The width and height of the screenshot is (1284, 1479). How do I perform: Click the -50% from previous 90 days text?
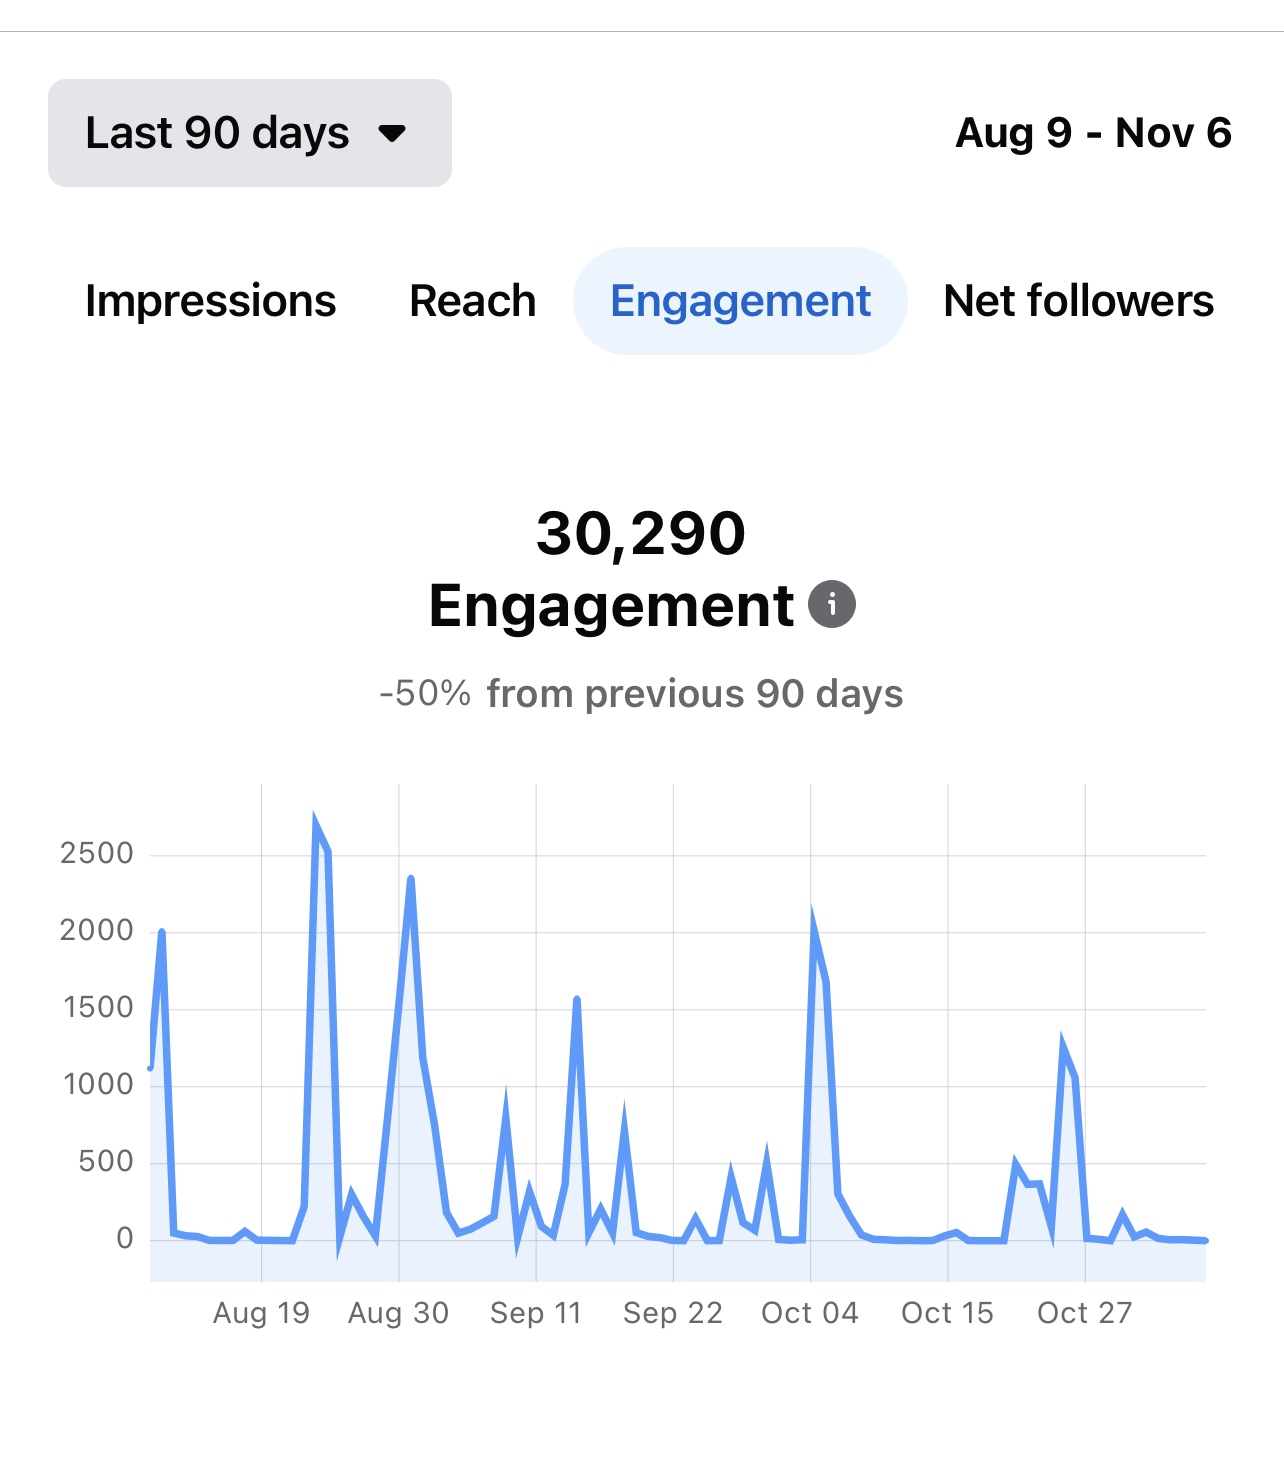pyautogui.click(x=641, y=693)
